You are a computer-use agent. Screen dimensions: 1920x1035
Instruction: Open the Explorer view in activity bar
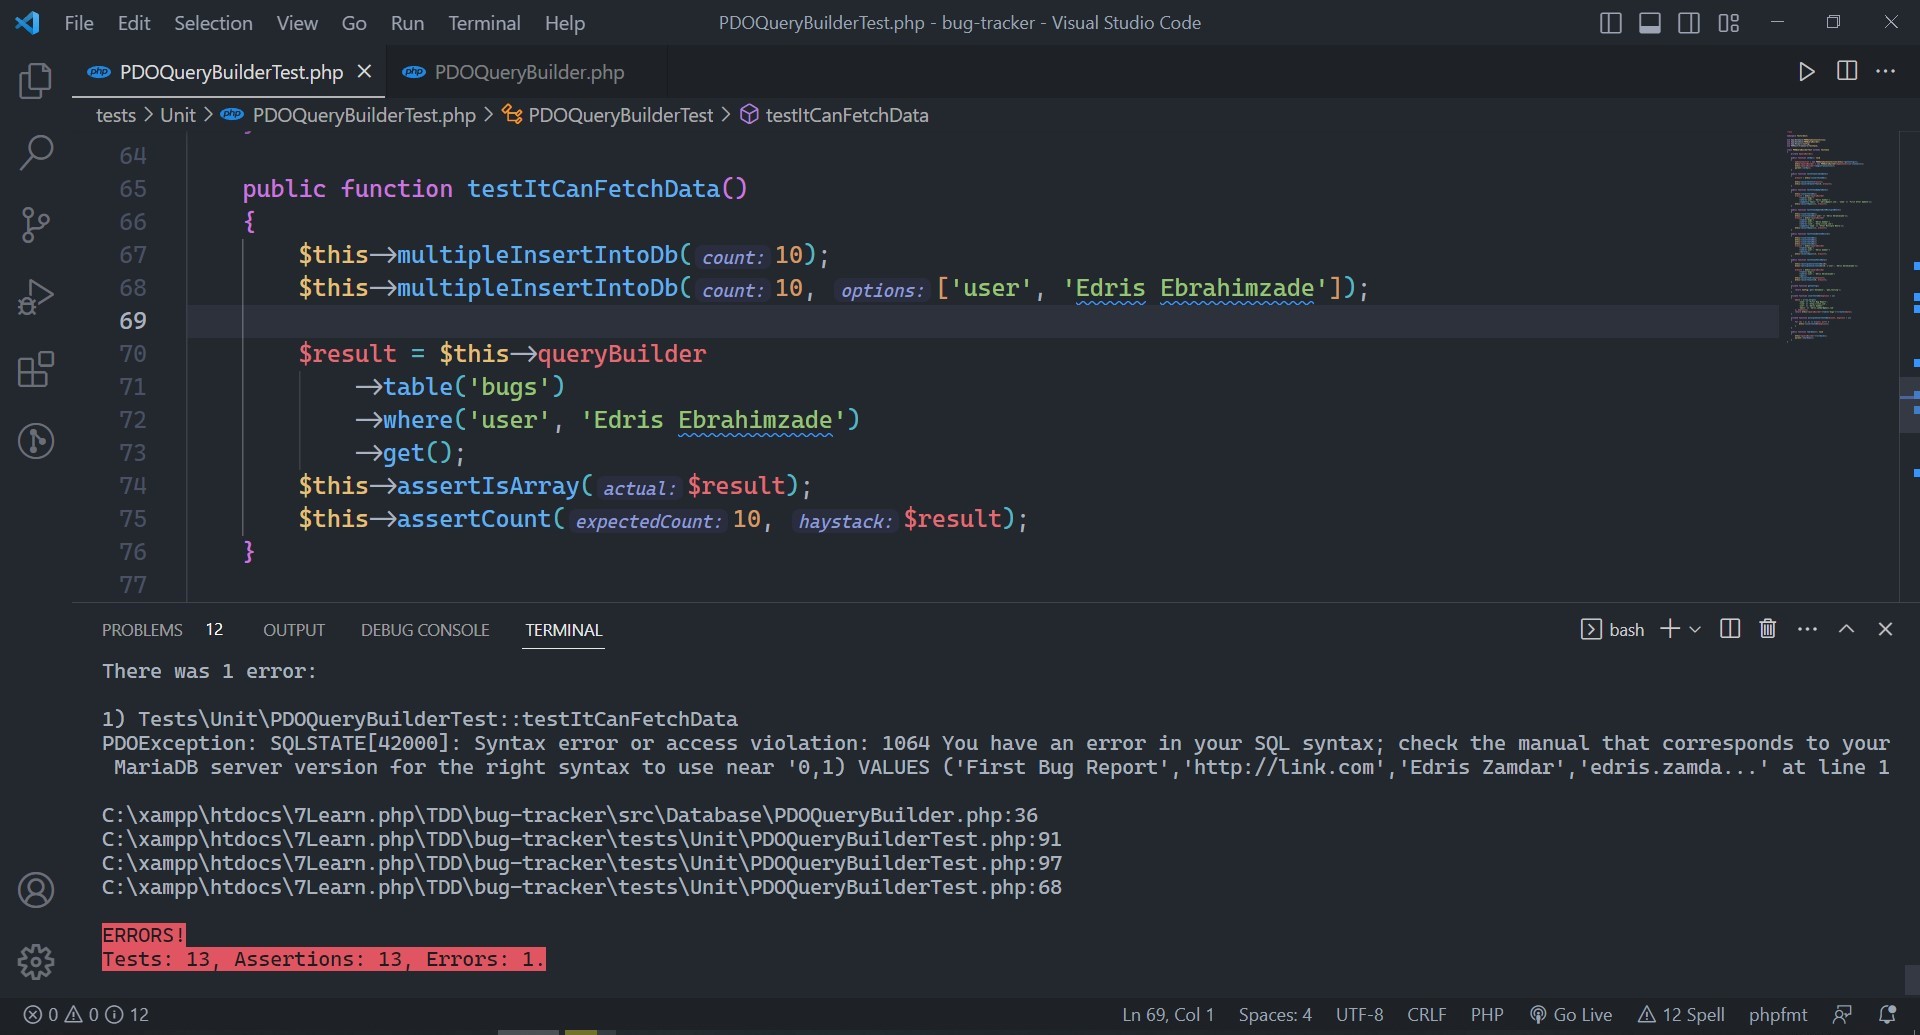coord(36,81)
